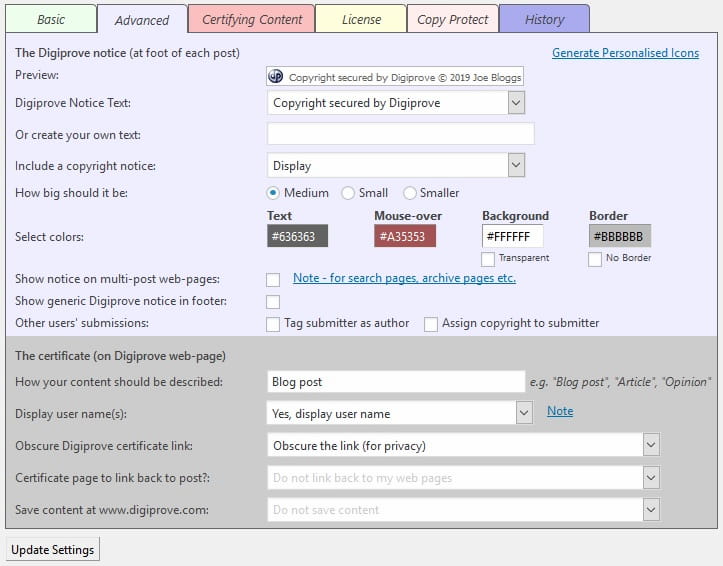Expand the Display user name(s) dropdown
This screenshot has height=566, width=723.
point(399,413)
